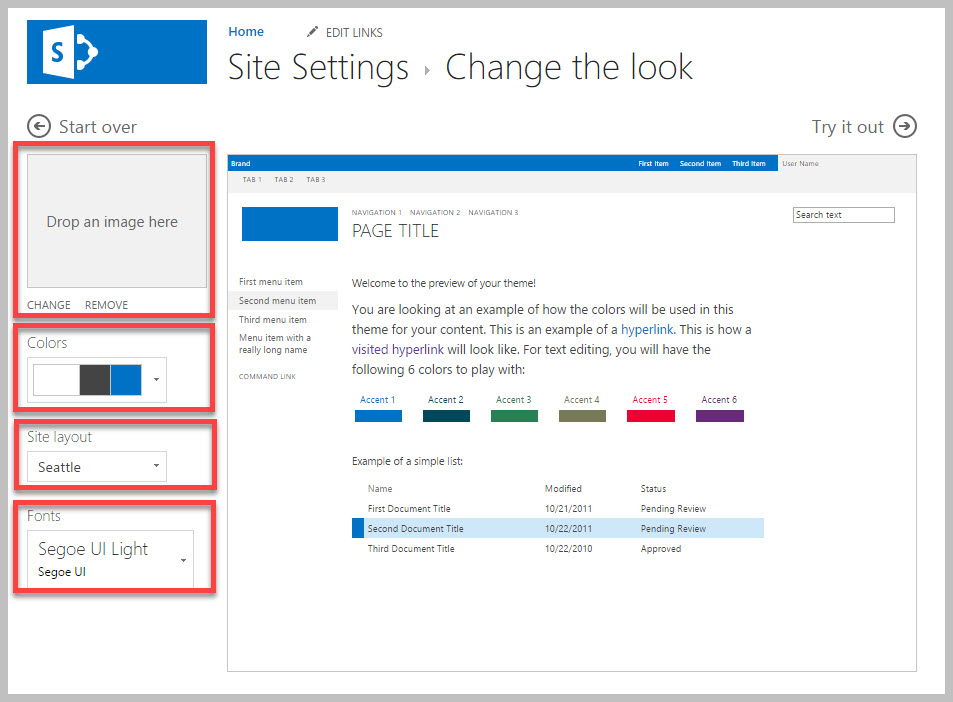
Task: Select First Item in preview top bar
Action: [653, 163]
